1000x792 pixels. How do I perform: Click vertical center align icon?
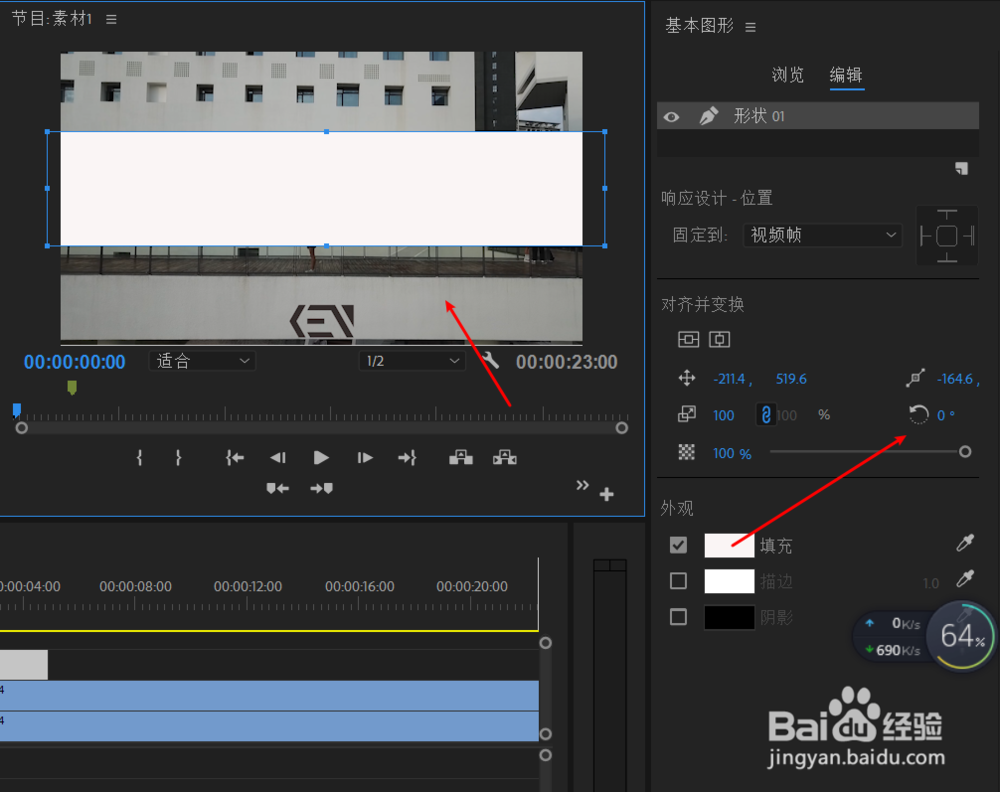coord(688,339)
